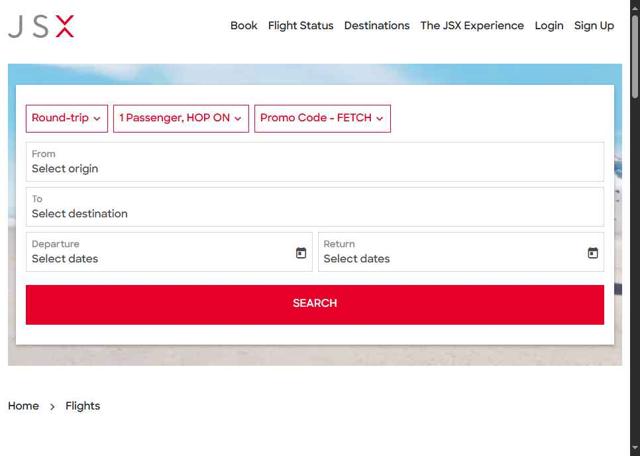The height and width of the screenshot is (456, 640).
Task: Click the JSX logo
Action: [x=41, y=26]
